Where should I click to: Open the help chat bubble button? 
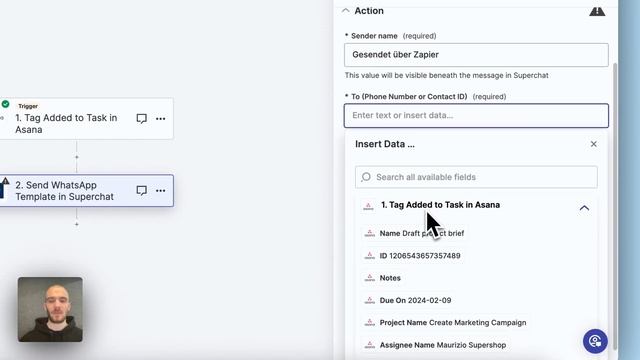click(x=595, y=341)
